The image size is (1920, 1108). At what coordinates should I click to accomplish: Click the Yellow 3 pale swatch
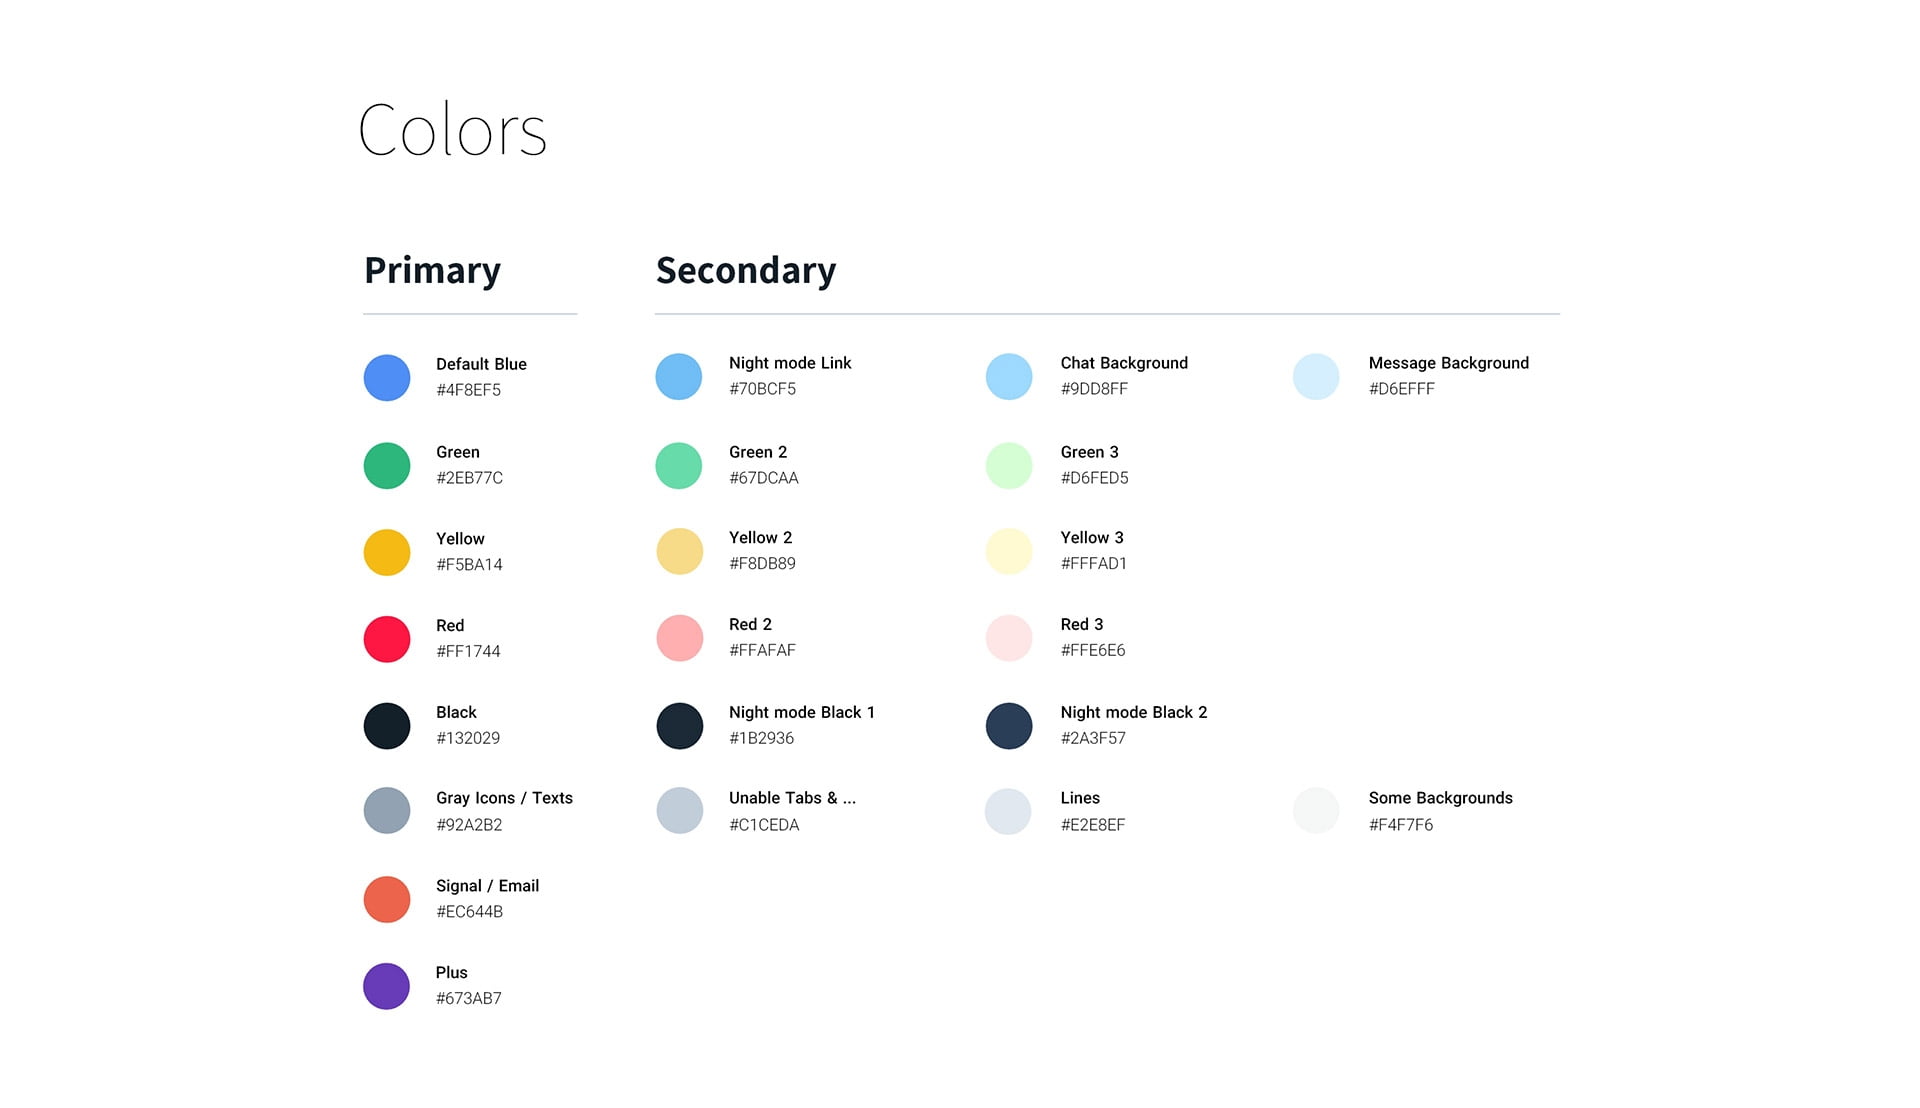(1009, 551)
